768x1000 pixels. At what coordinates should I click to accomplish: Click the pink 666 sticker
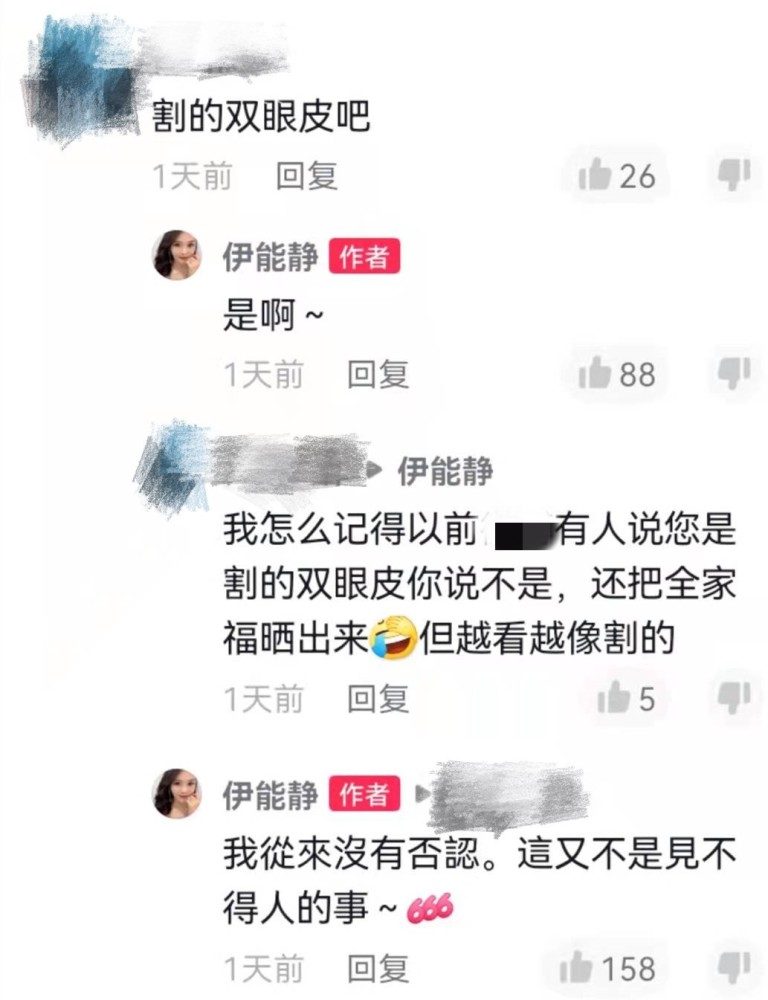(x=429, y=908)
